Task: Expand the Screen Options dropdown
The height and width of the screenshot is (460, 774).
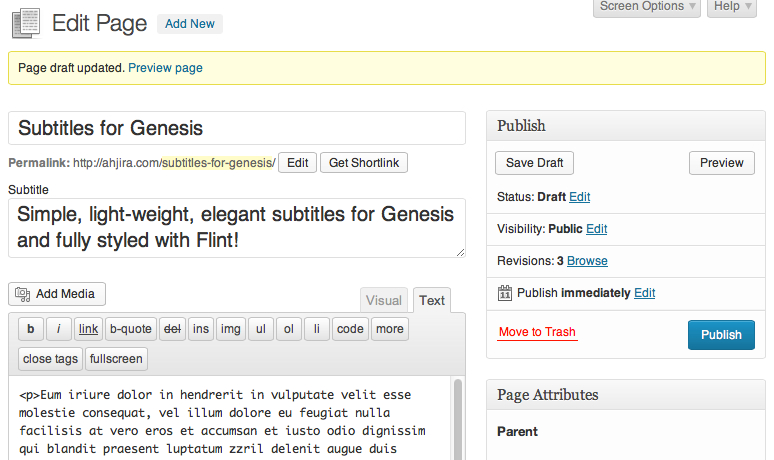Action: (x=649, y=6)
